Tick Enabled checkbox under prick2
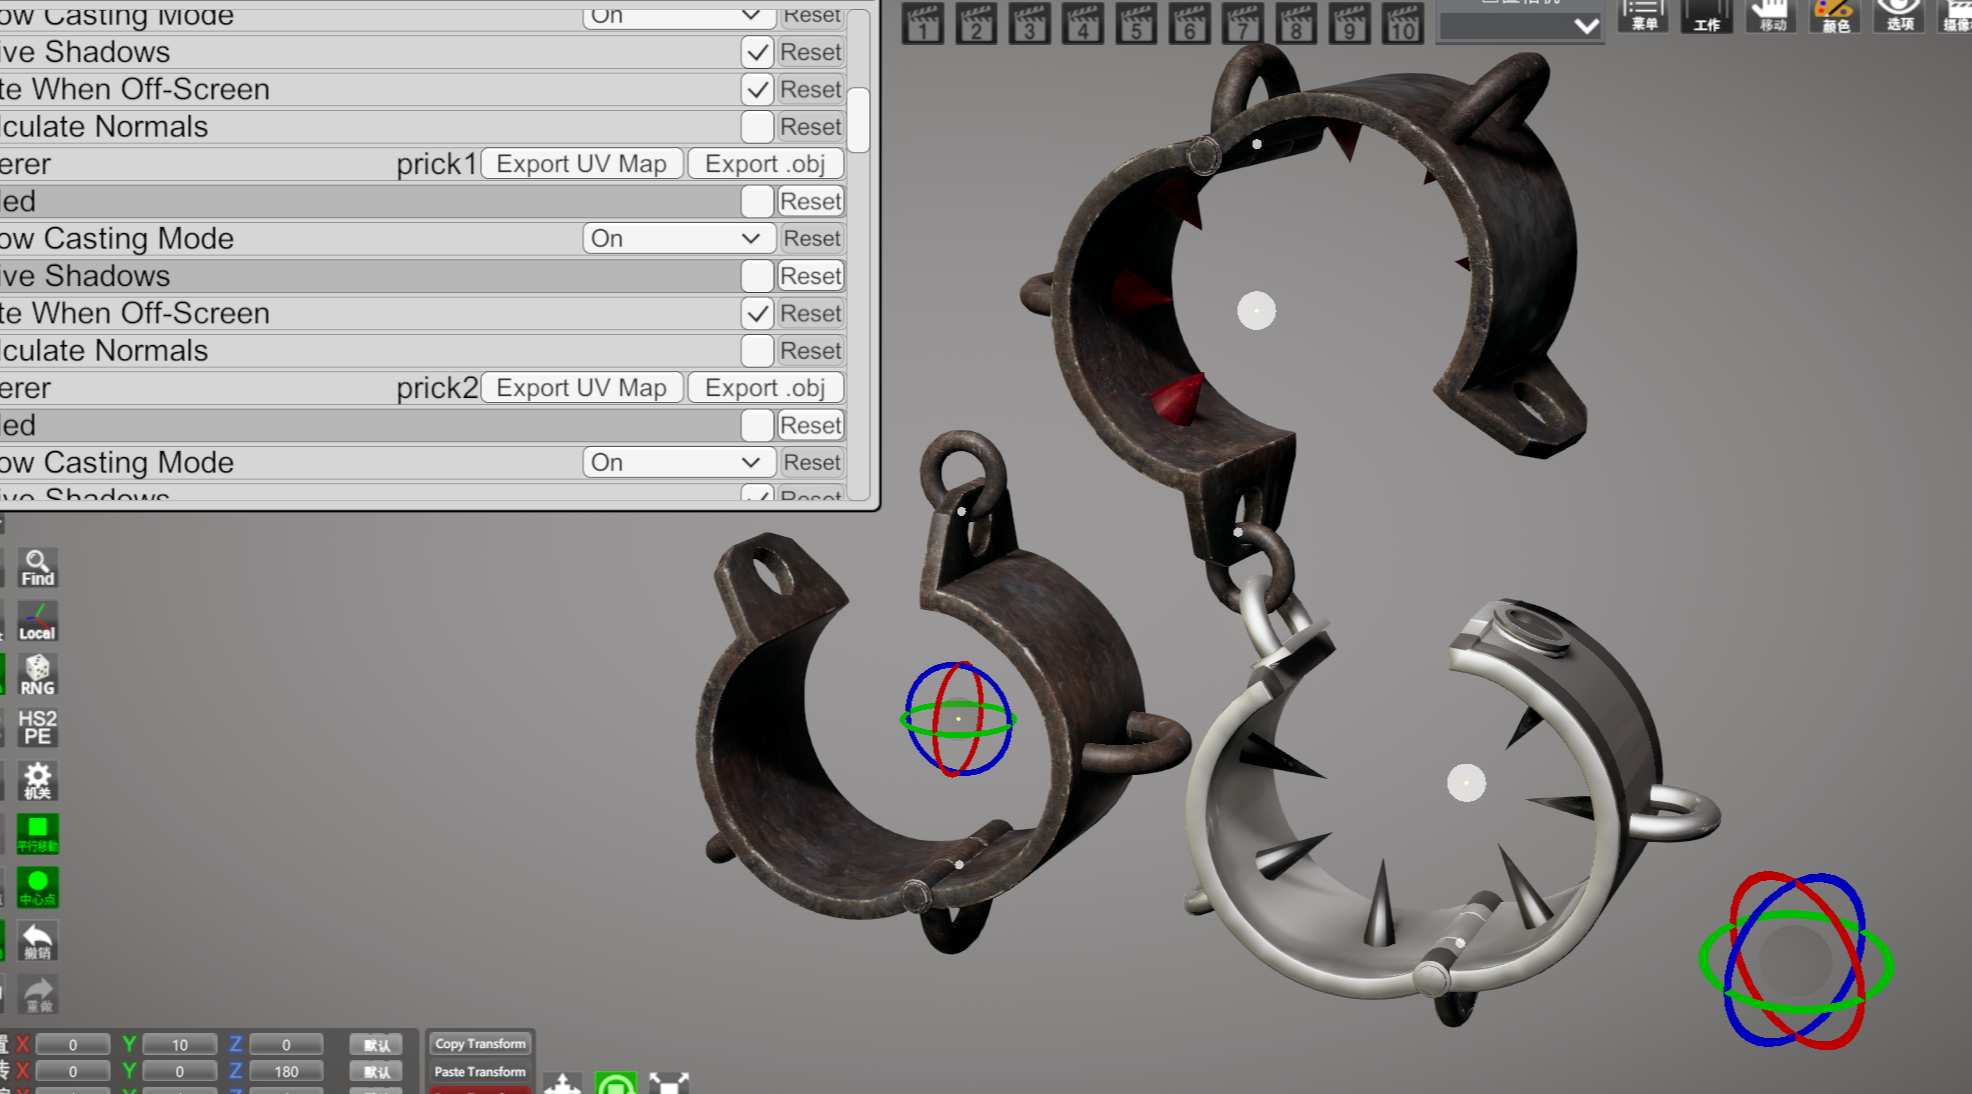The width and height of the screenshot is (1972, 1094). [x=758, y=425]
